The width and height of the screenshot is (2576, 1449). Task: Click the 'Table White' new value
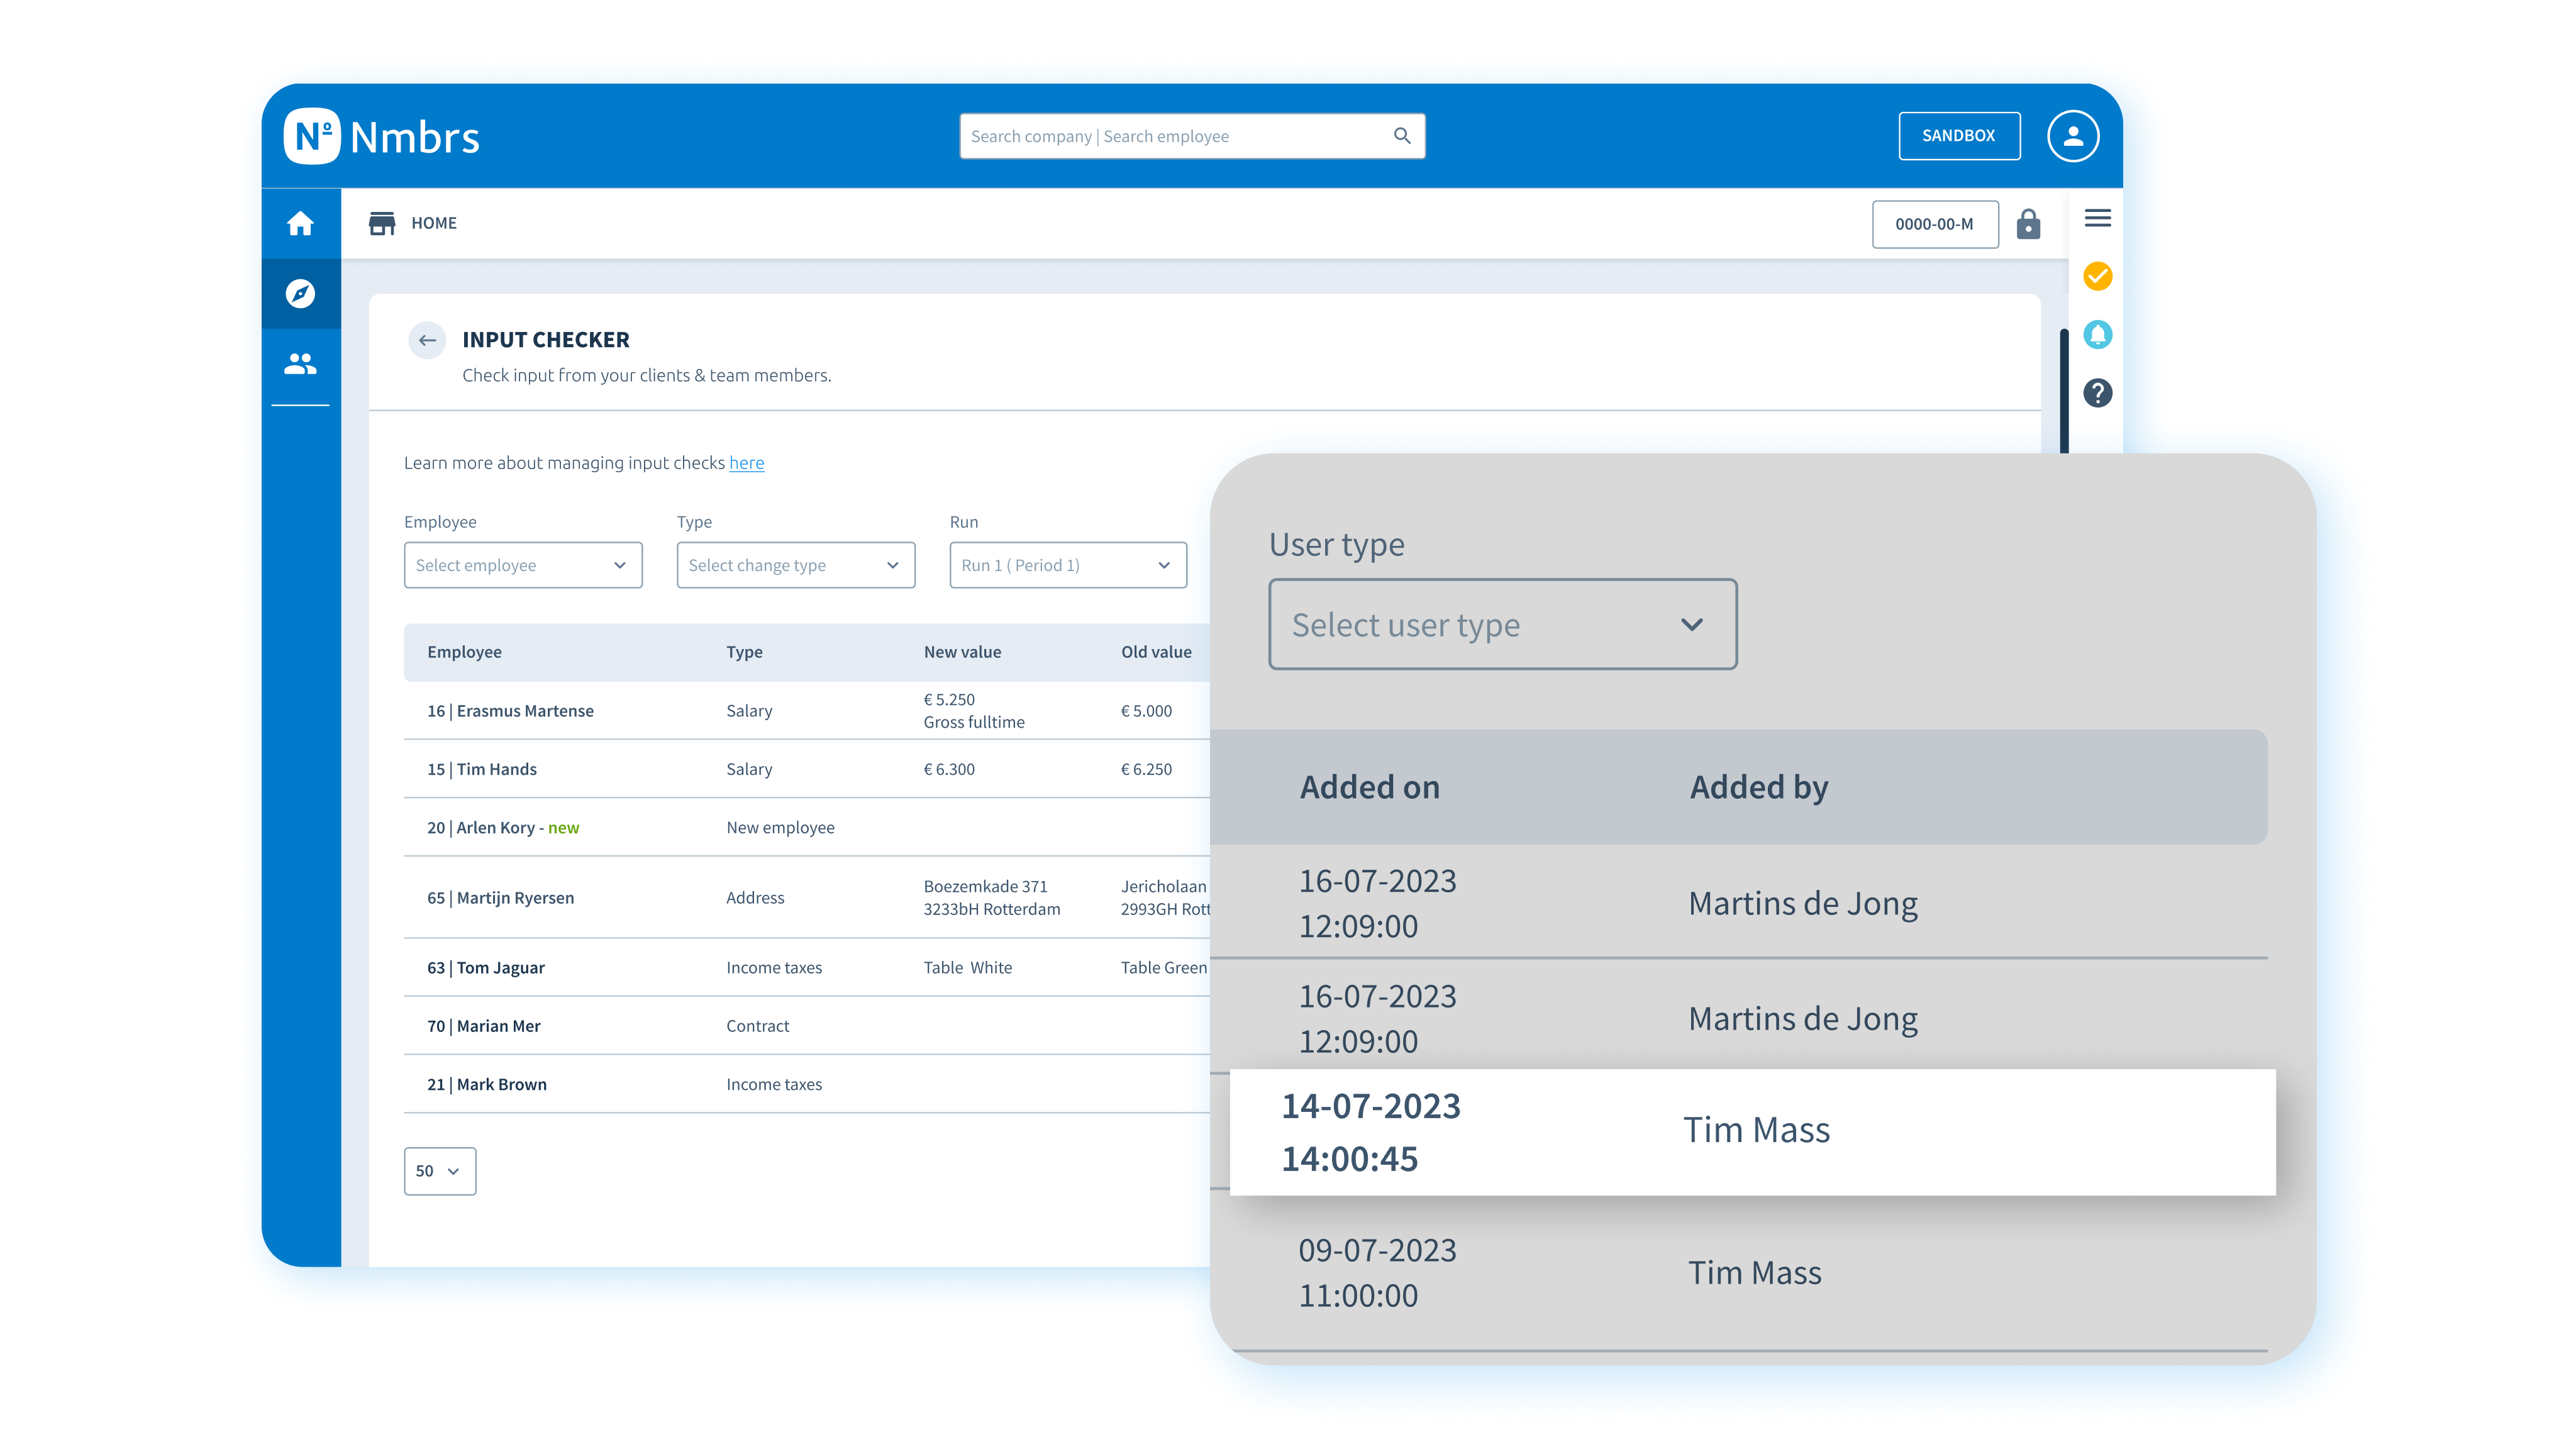[x=967, y=968]
